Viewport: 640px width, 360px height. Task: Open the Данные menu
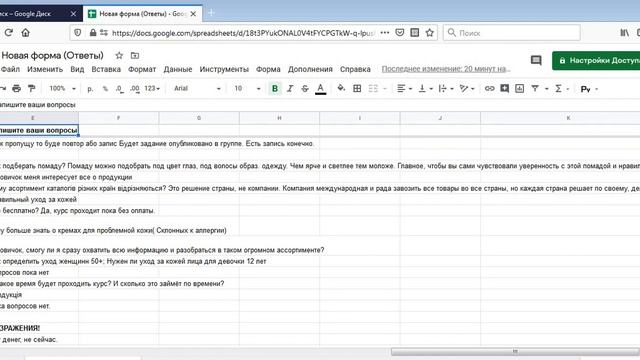coord(178,69)
